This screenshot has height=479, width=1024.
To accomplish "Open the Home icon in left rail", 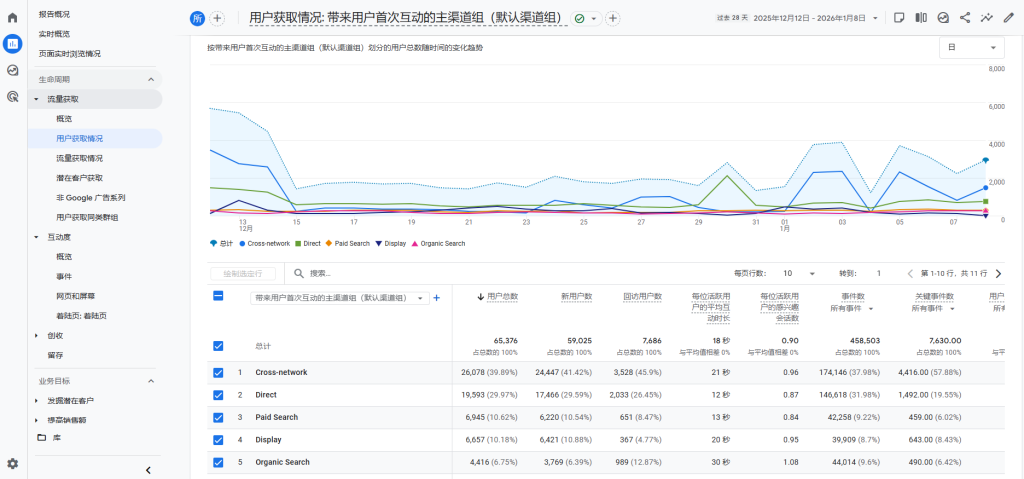I will tap(12, 18).
